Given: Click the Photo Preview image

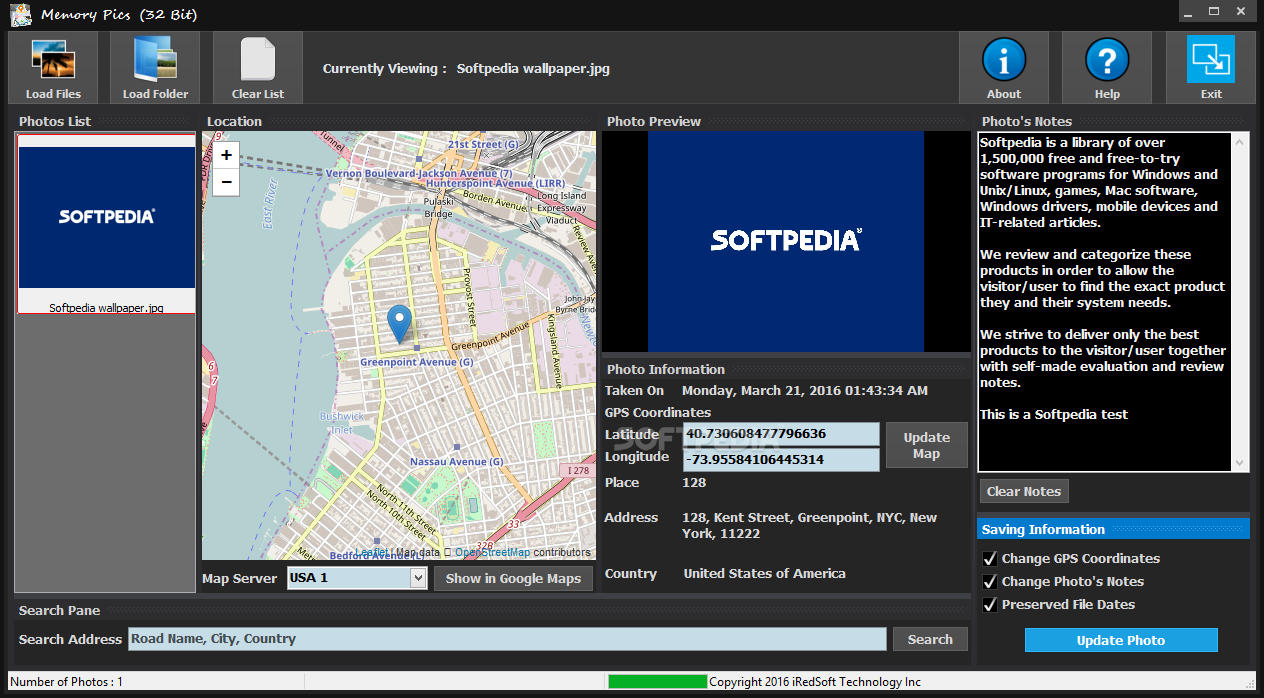Looking at the screenshot, I should tap(785, 241).
